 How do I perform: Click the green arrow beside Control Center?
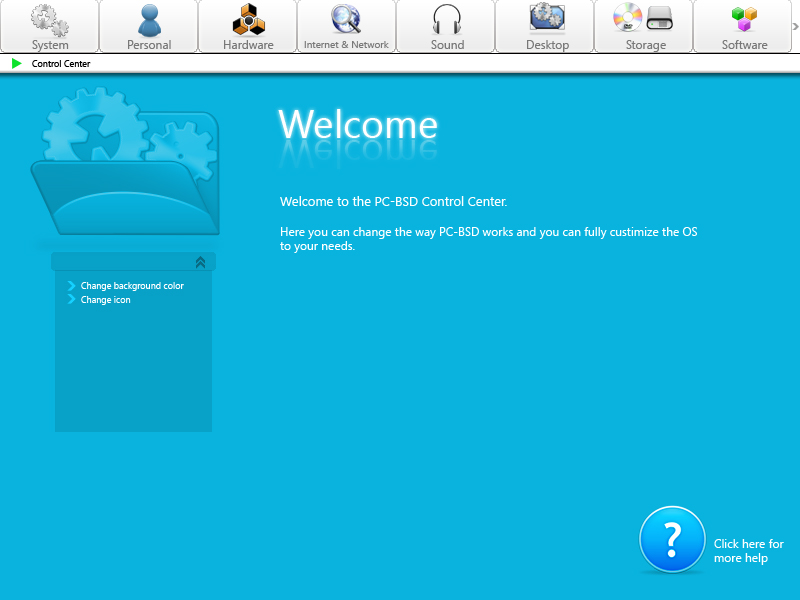[16, 63]
